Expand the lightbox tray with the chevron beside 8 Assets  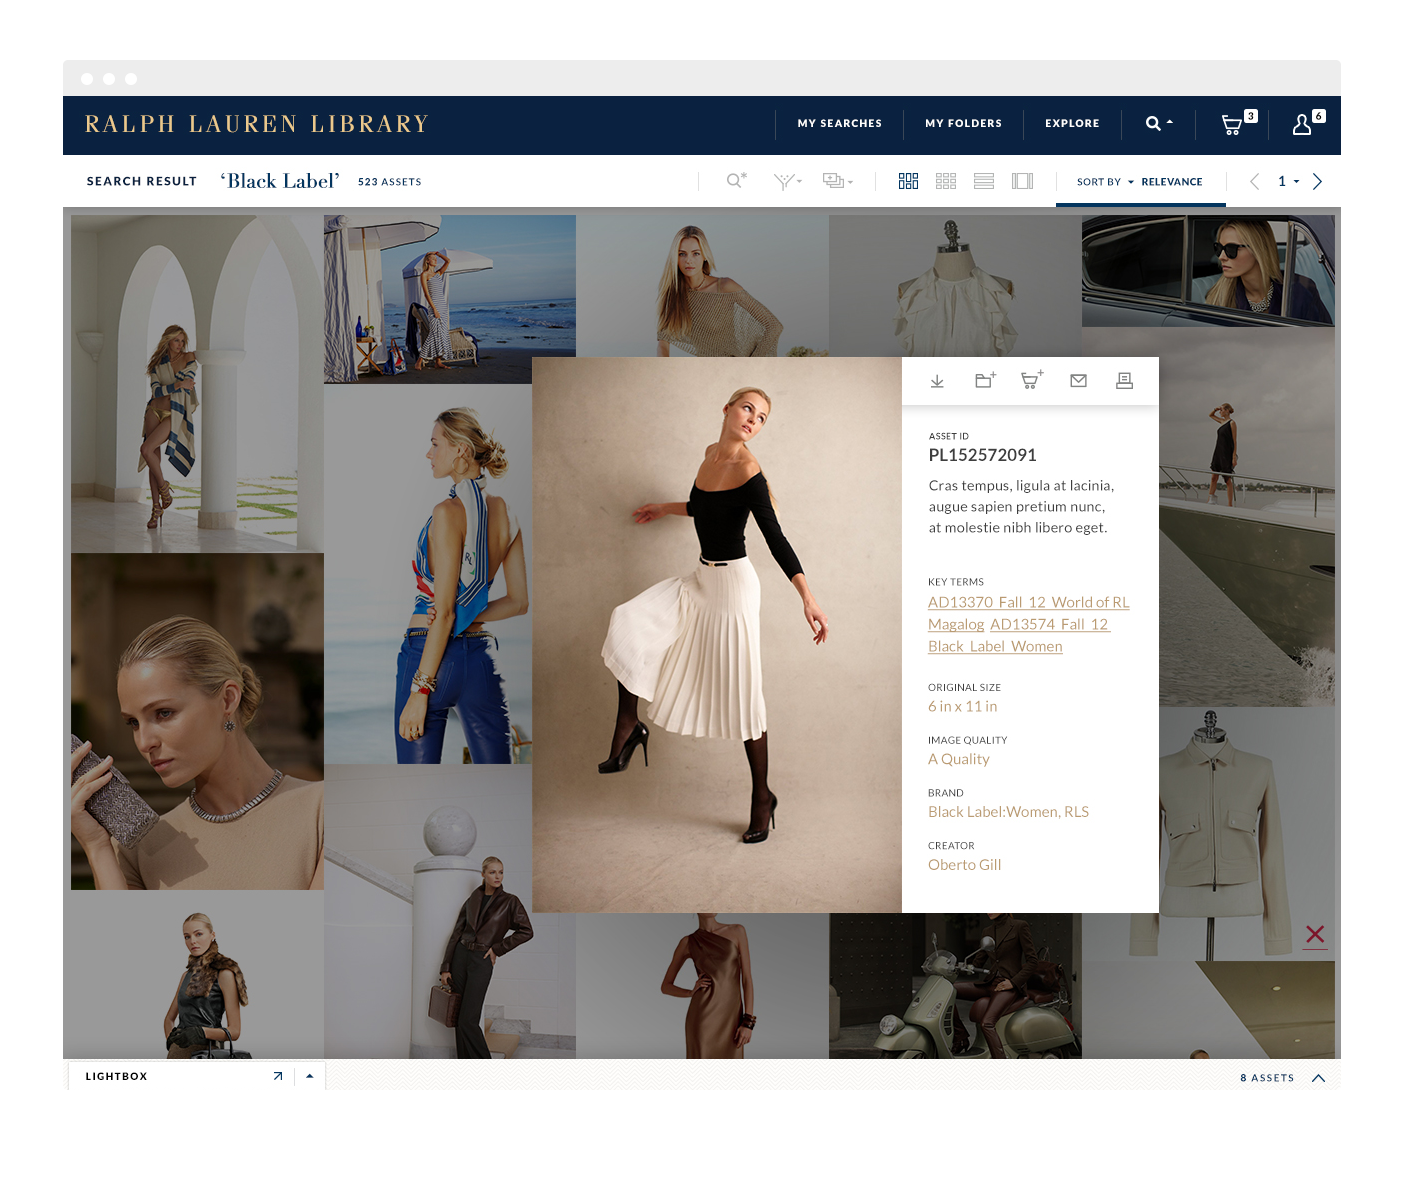pyautogui.click(x=1319, y=1078)
